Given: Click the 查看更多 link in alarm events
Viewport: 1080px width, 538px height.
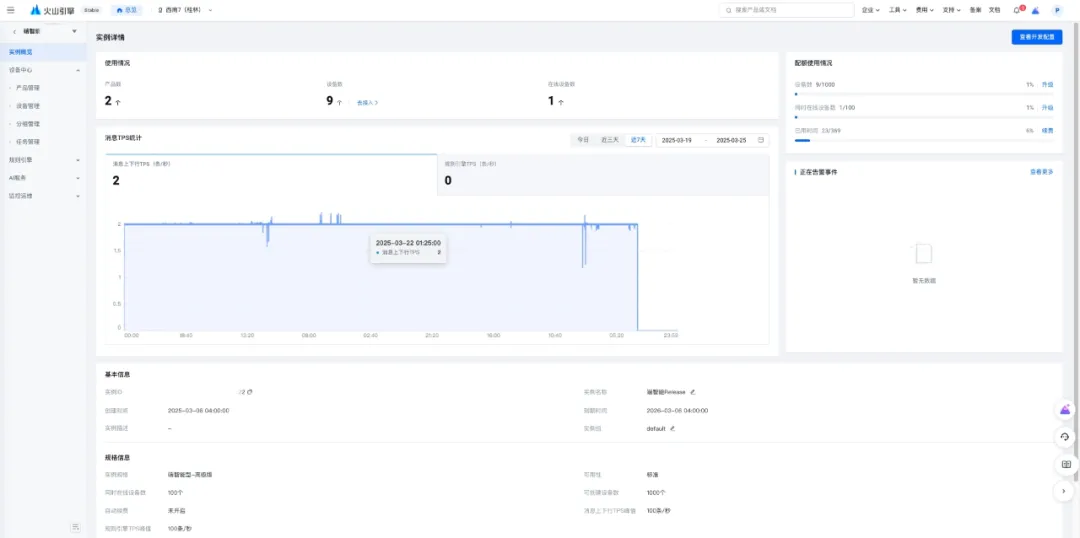Looking at the screenshot, I should coord(1041,172).
